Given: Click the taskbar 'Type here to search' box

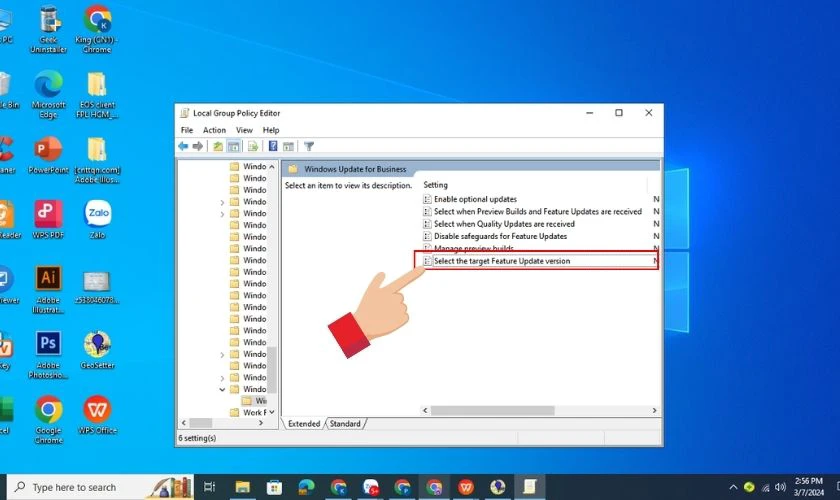Looking at the screenshot, I should coord(101,487).
